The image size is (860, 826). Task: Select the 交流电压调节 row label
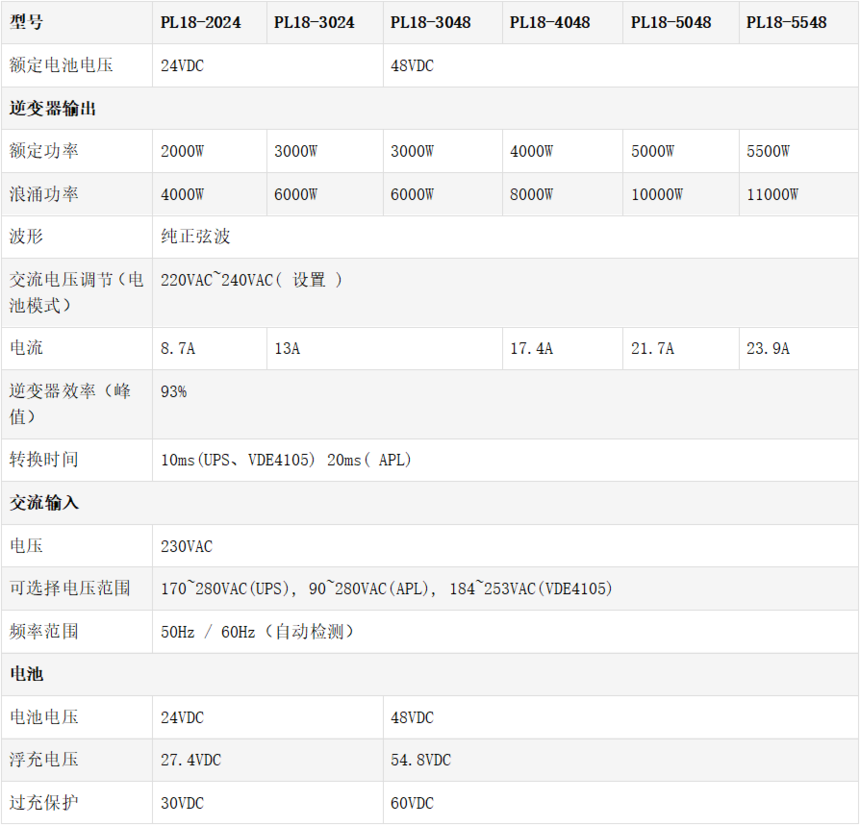[76, 292]
